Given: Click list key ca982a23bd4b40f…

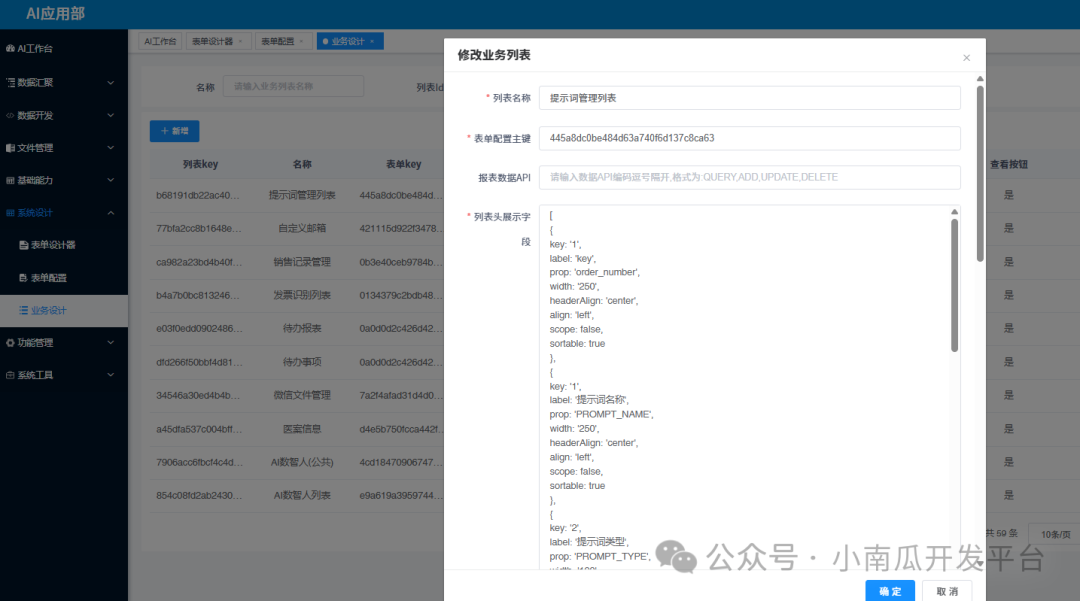Looking at the screenshot, I should point(198,262).
